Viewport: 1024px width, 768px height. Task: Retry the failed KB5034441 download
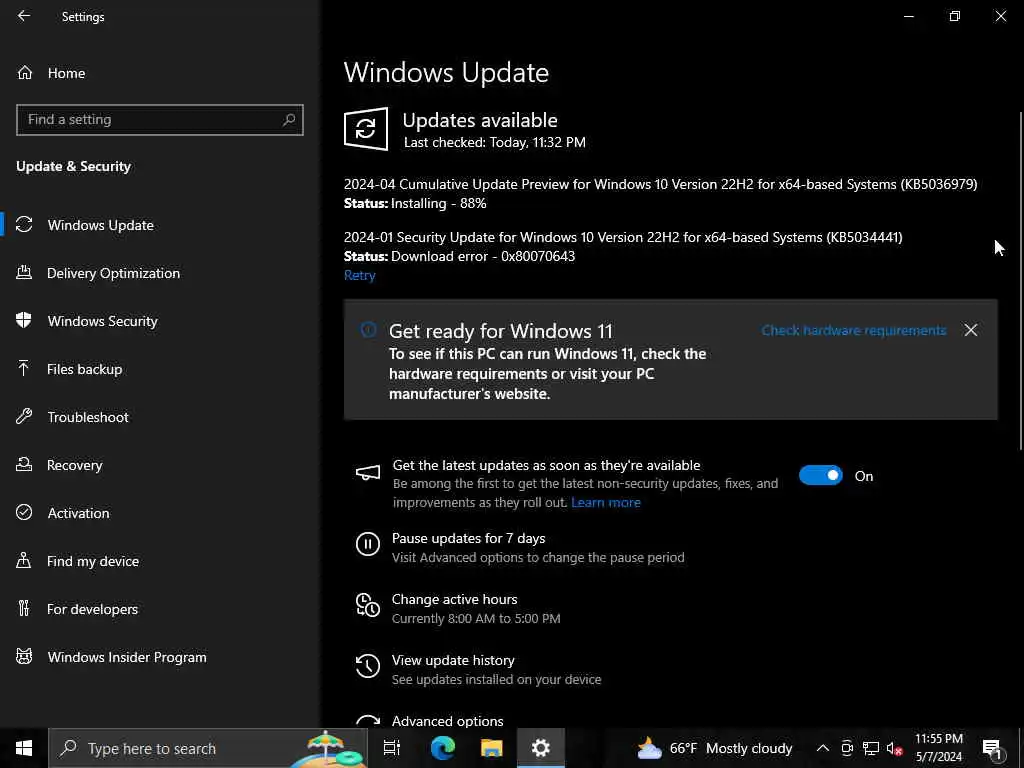point(360,276)
